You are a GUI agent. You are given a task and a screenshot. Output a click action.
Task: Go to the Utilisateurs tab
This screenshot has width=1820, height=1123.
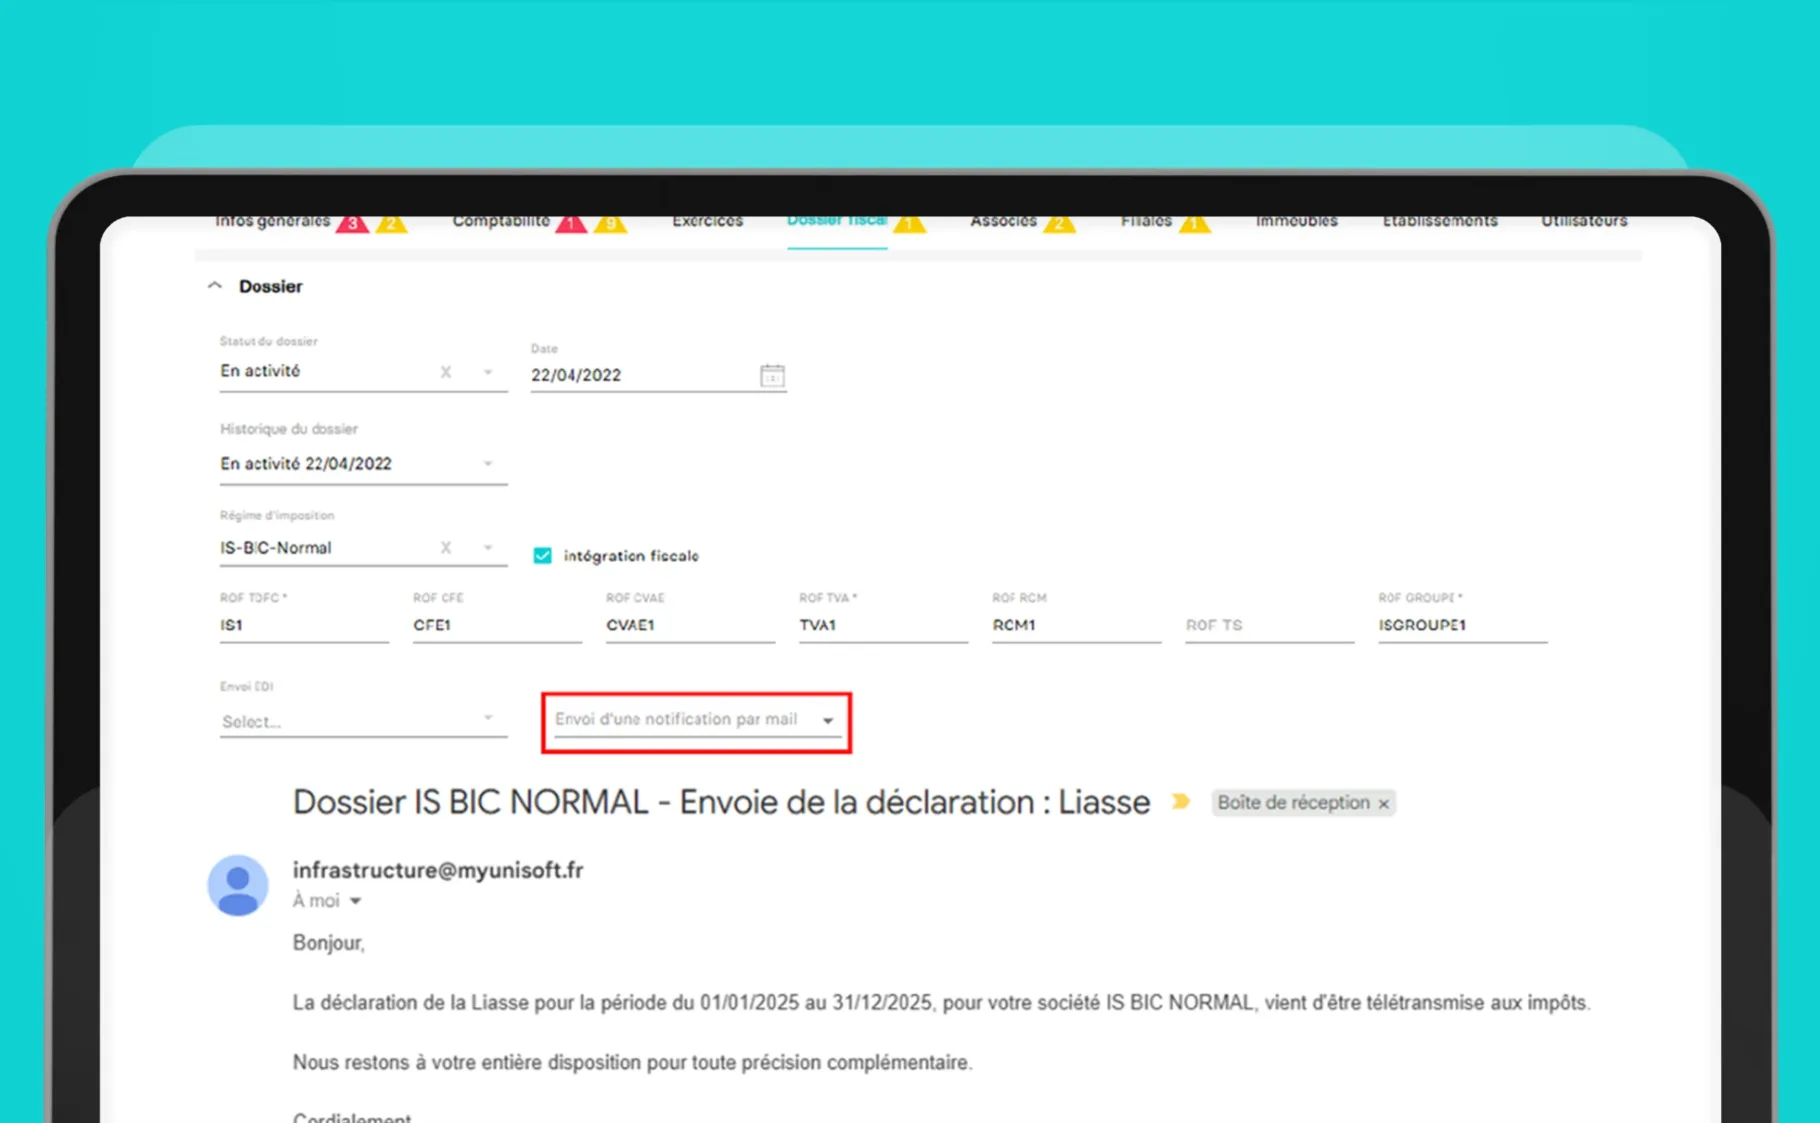pos(1584,222)
